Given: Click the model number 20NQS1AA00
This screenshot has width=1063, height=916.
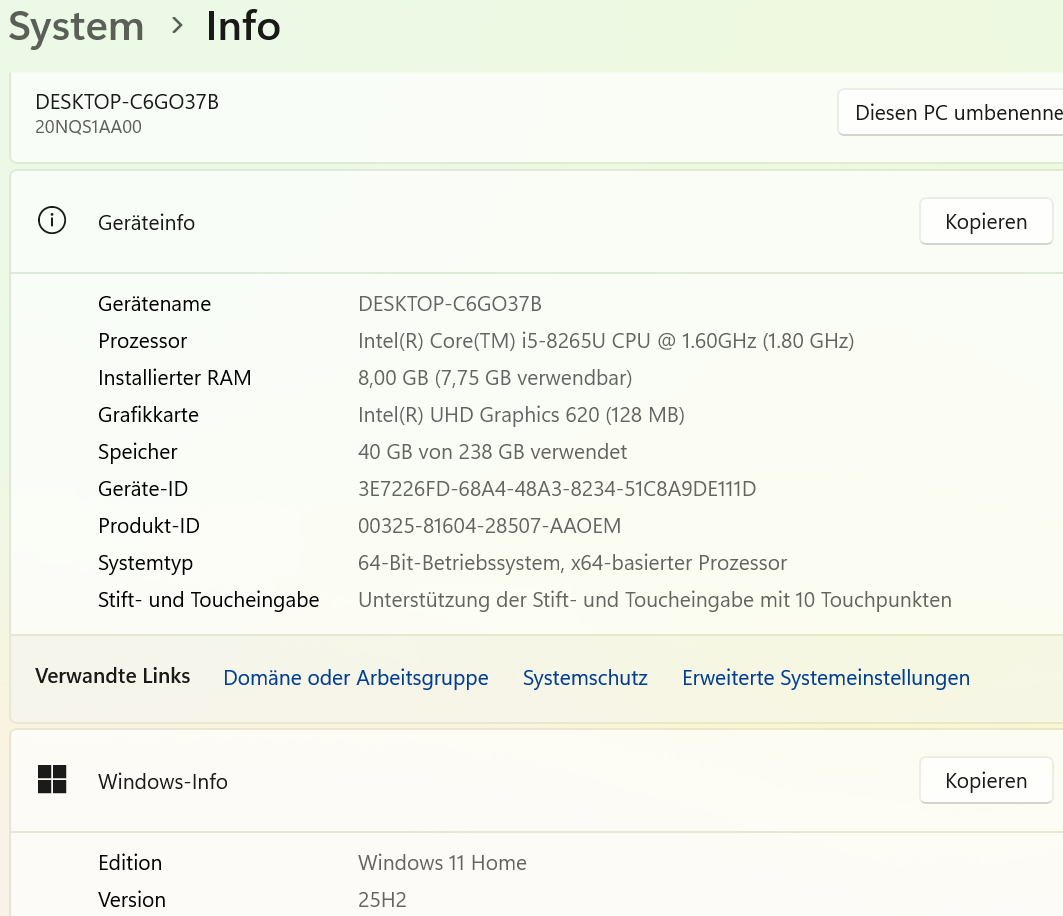Looking at the screenshot, I should coord(88,127).
